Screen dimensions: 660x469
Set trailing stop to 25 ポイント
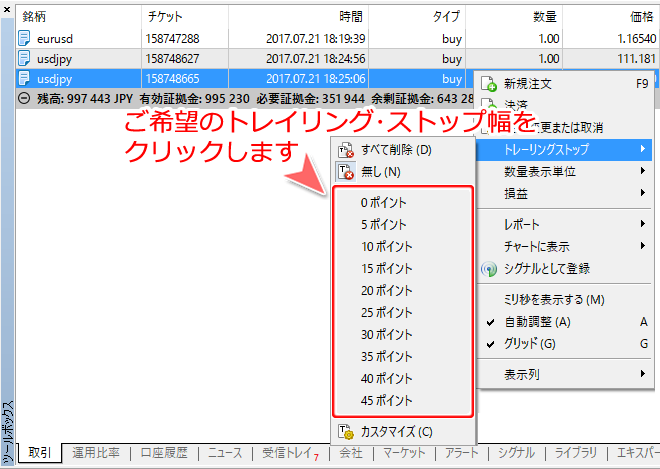coord(403,312)
